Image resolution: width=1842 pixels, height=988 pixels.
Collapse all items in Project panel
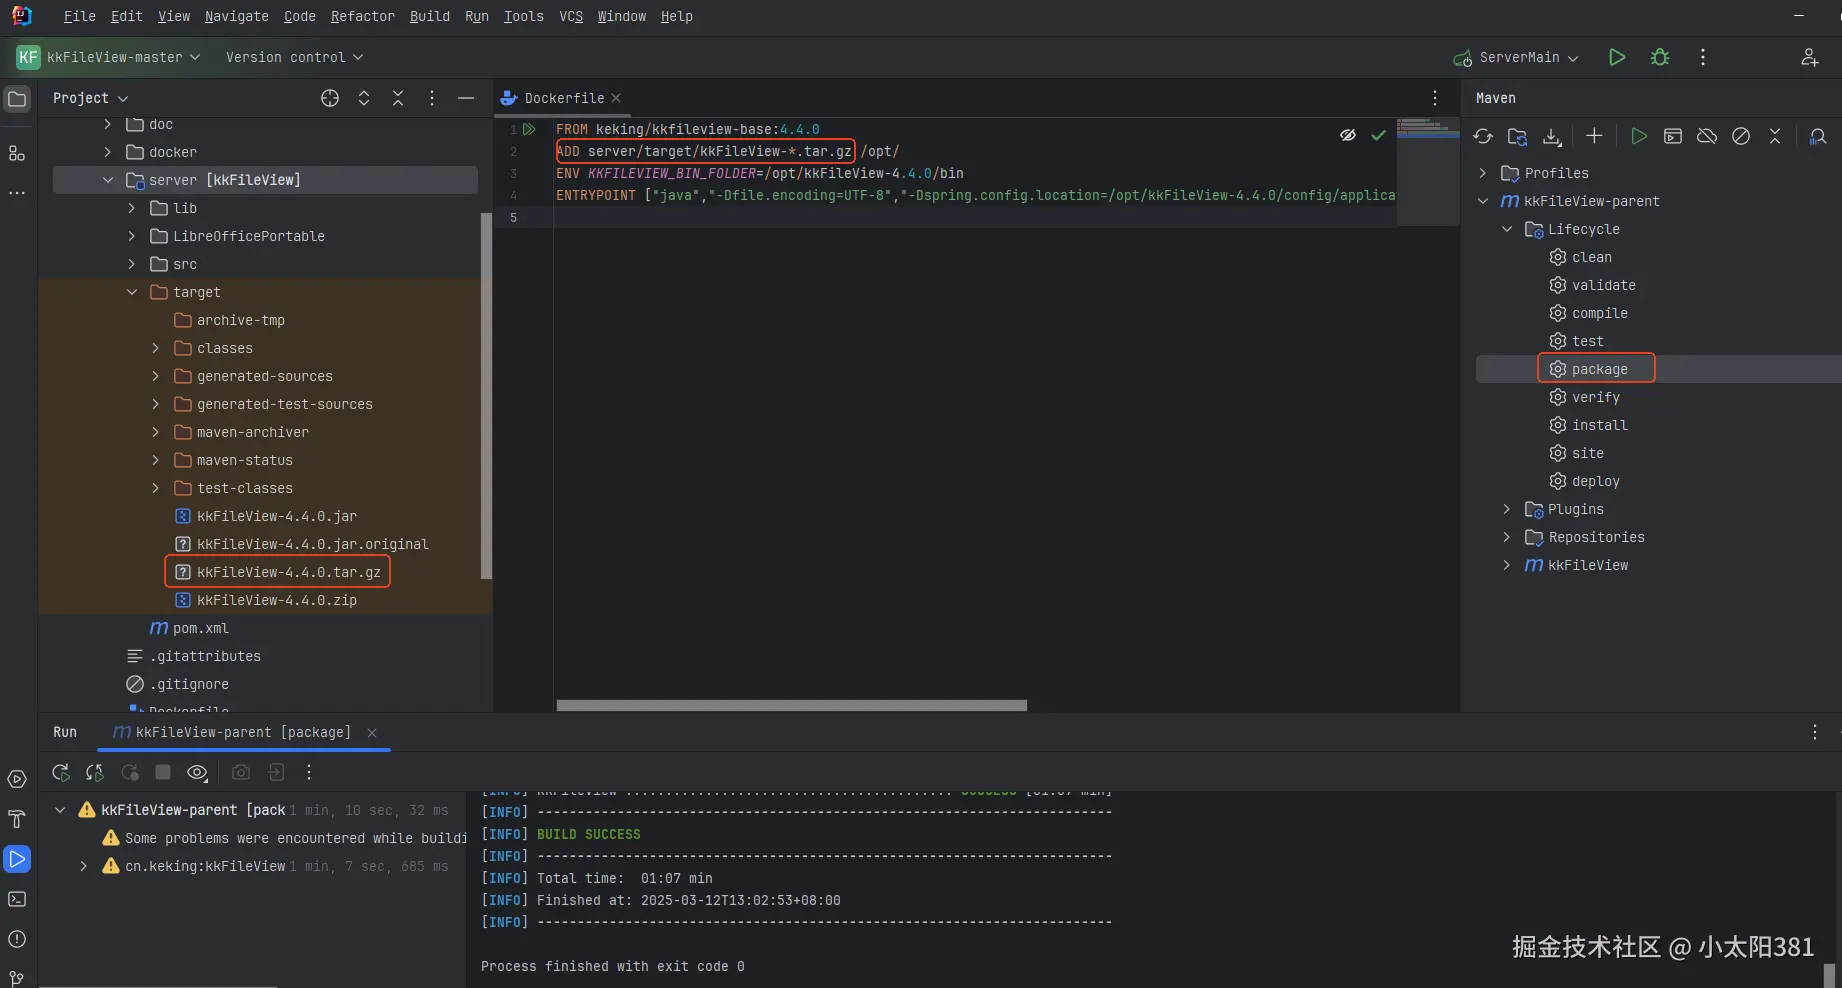pos(398,98)
